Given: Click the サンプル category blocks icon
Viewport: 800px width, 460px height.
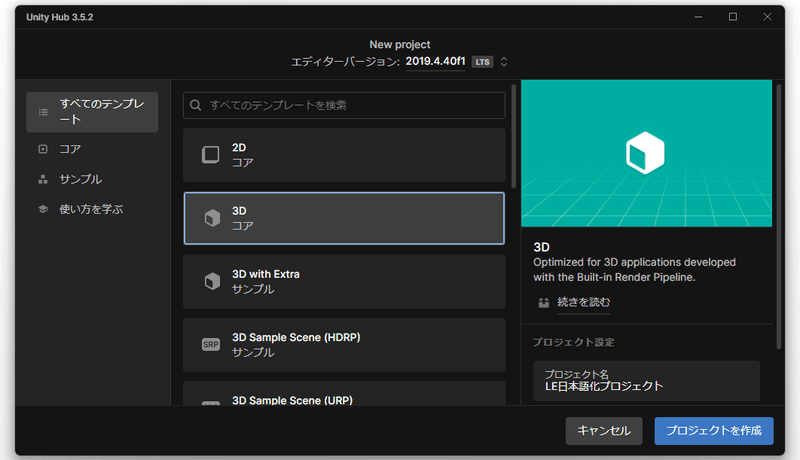Looking at the screenshot, I should click(x=43, y=179).
